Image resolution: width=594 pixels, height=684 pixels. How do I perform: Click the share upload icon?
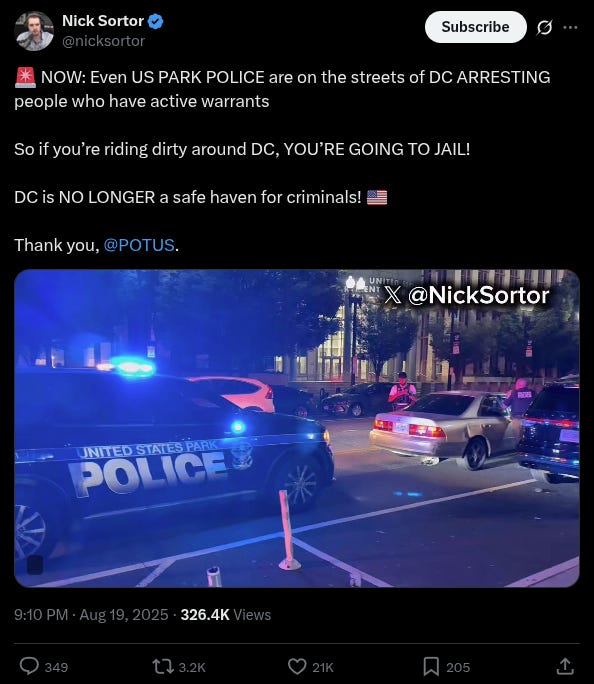point(565,666)
